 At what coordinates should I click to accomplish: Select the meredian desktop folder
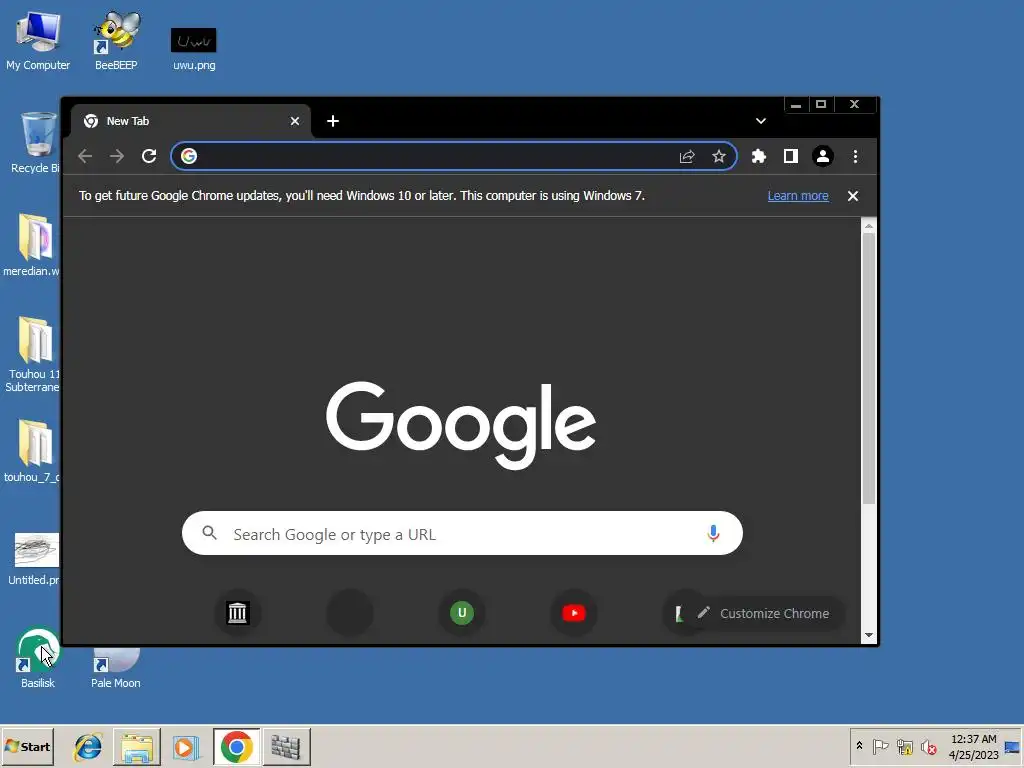tap(31, 245)
